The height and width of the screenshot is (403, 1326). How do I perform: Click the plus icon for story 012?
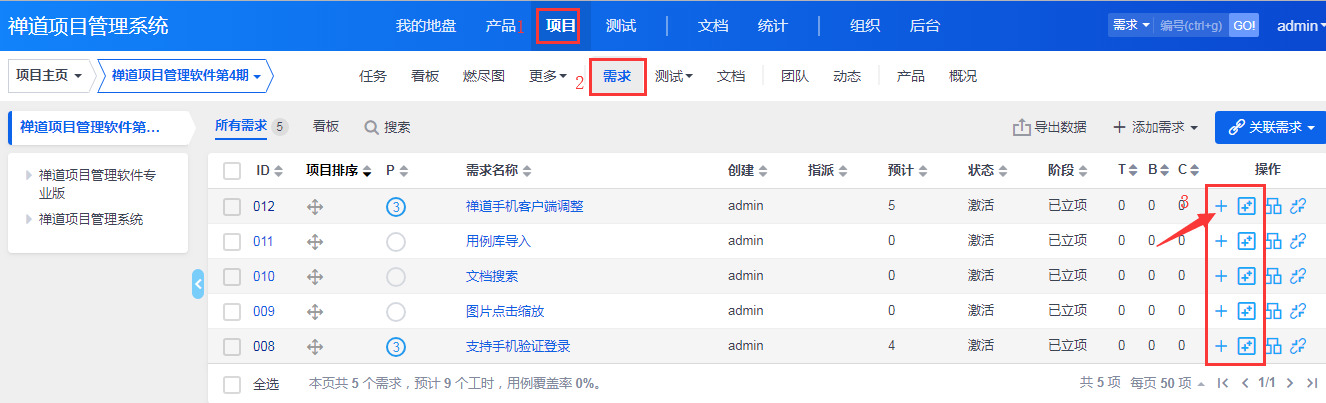(x=1220, y=207)
